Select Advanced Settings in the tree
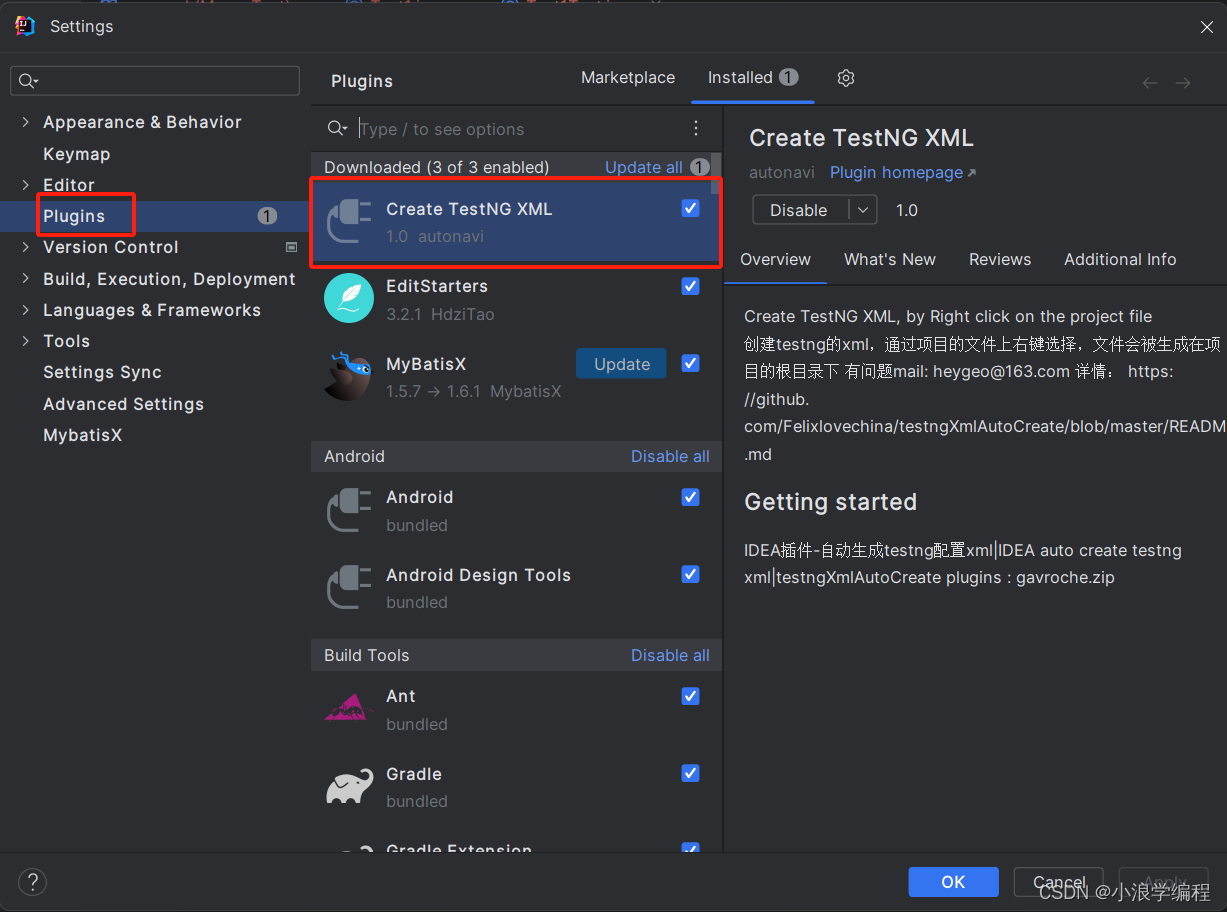This screenshot has width=1227, height=912. tap(123, 404)
